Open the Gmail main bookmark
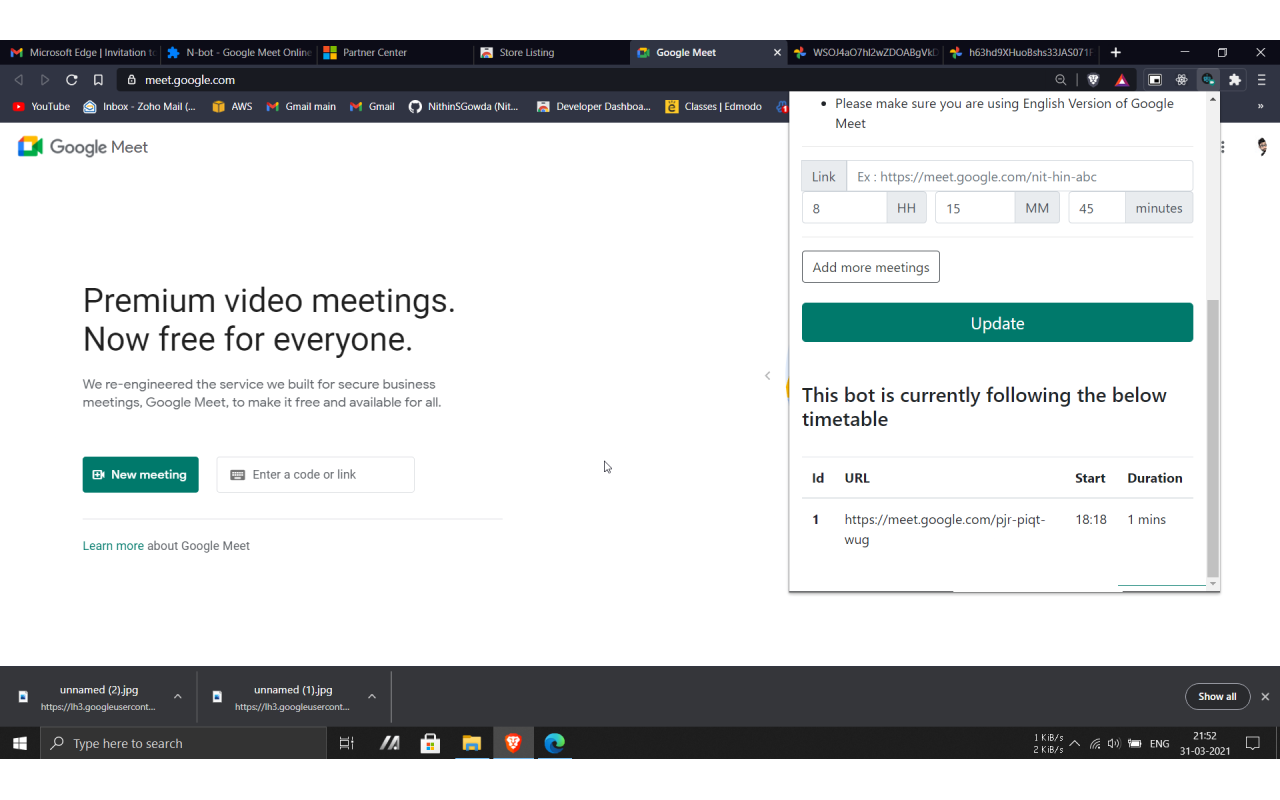 click(x=301, y=106)
